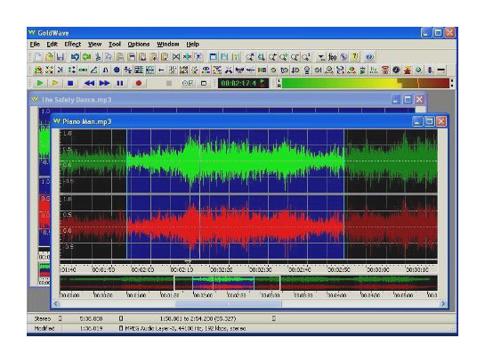Click the black dash icon ending effects toolbar
Viewport: 485px width, 363px height.
tap(441, 70)
